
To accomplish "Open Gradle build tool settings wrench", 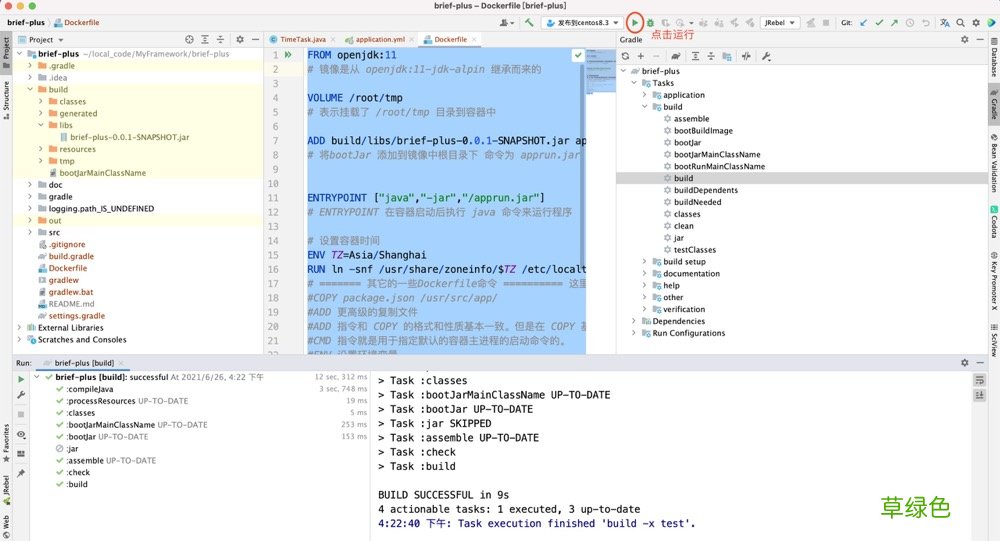I will [x=767, y=56].
